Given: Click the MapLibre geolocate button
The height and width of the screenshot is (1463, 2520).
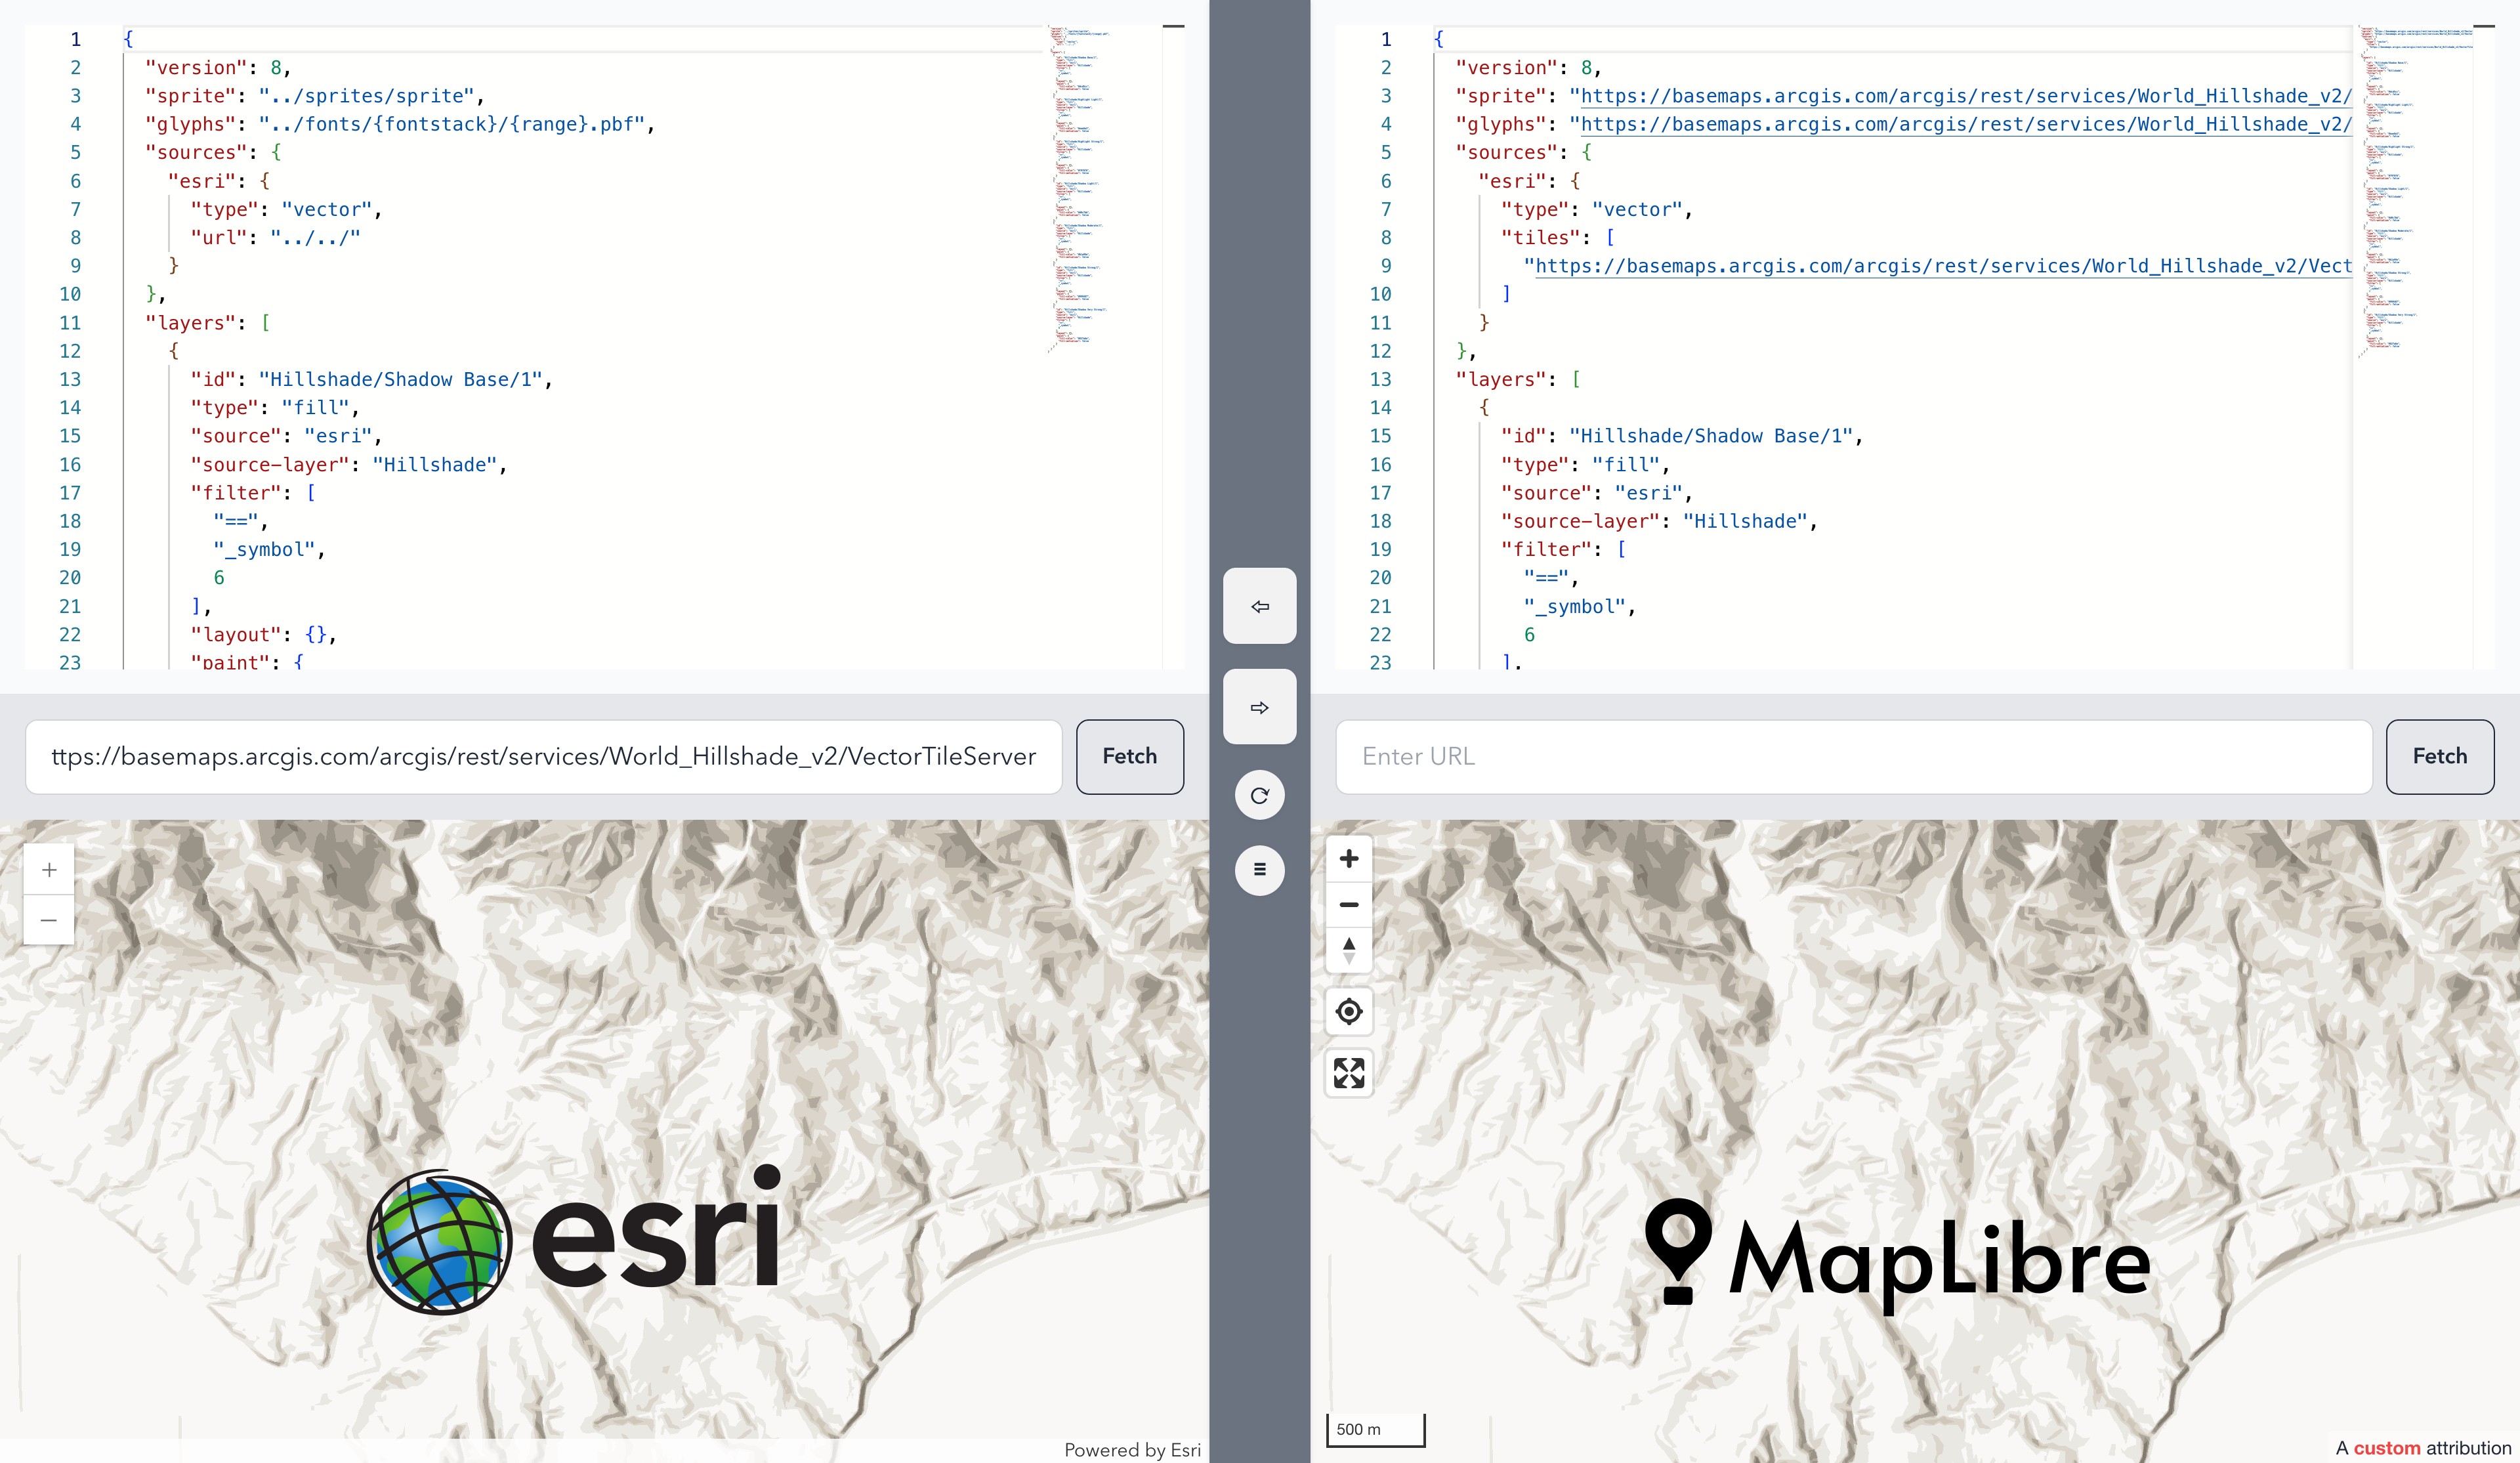Looking at the screenshot, I should point(1348,1012).
